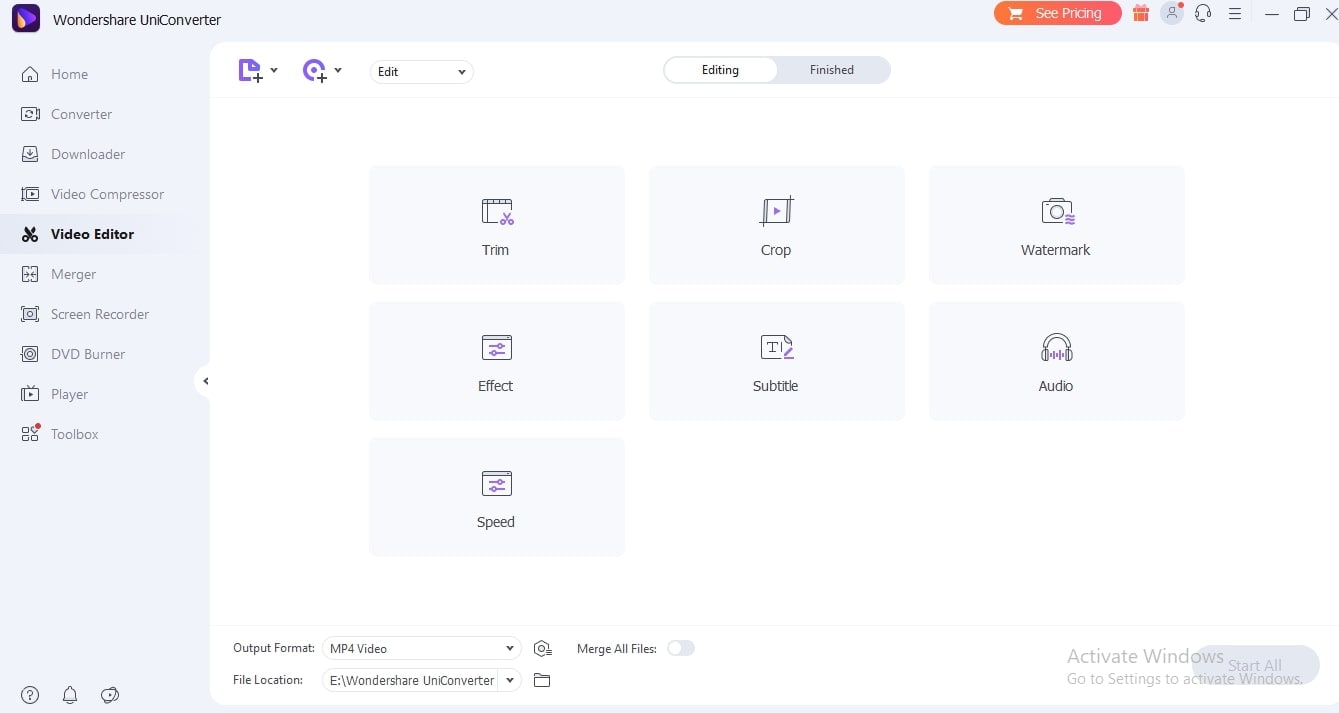
Task: Open the Watermark tool card
Action: pyautogui.click(x=1057, y=225)
